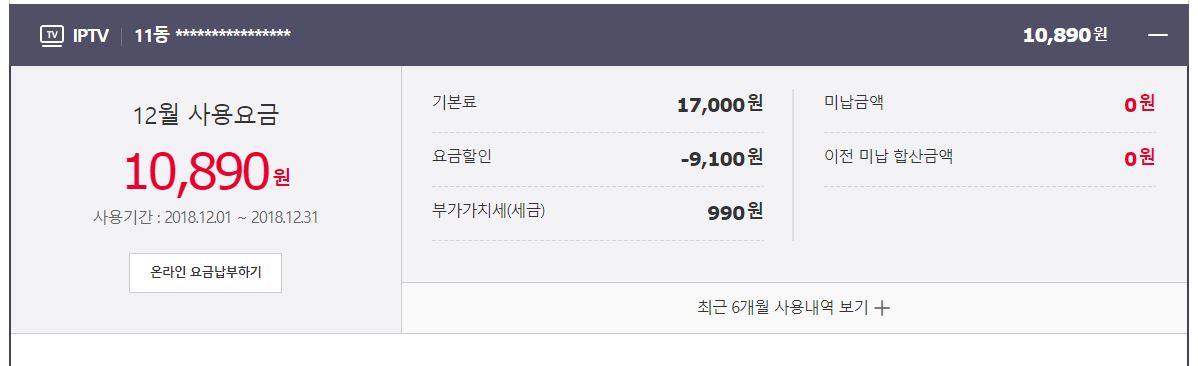Viewport: 1198px width, 366px height.
Task: Click the 990원 tax amount
Action: [x=736, y=212]
